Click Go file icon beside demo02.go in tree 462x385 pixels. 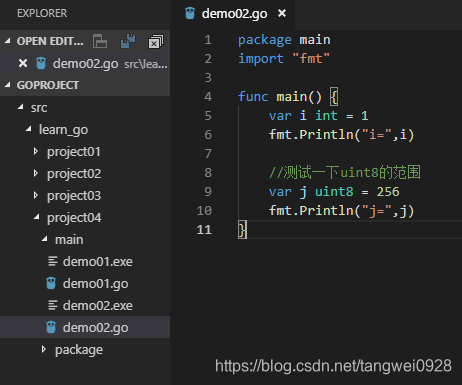(x=51, y=327)
